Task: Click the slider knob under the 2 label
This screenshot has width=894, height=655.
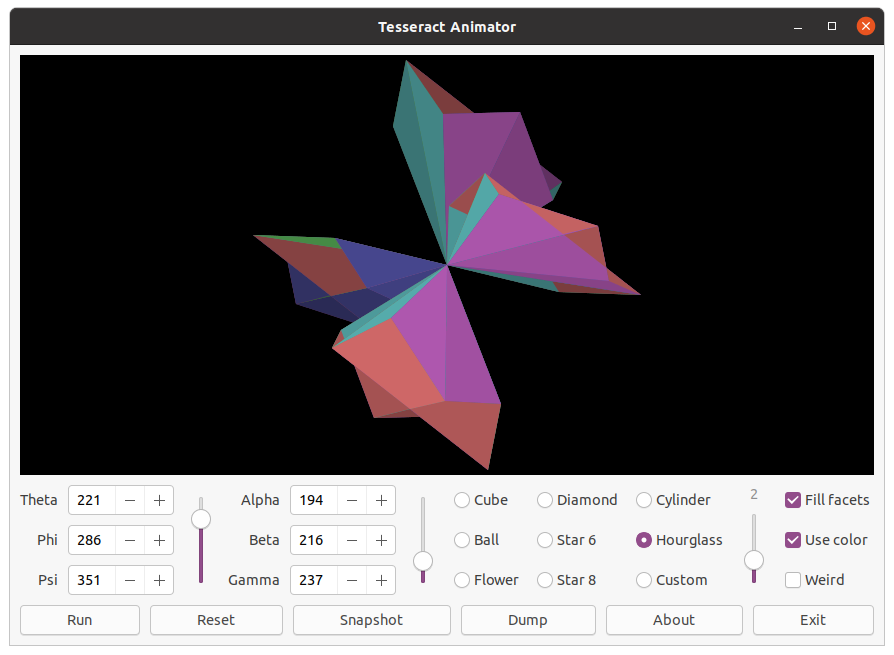Action: click(754, 560)
